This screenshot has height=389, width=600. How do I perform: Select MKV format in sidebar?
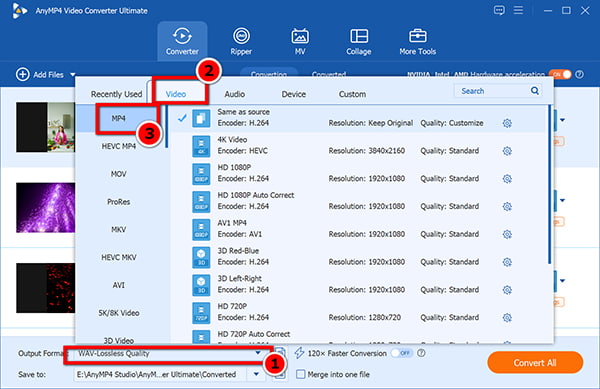(x=119, y=229)
